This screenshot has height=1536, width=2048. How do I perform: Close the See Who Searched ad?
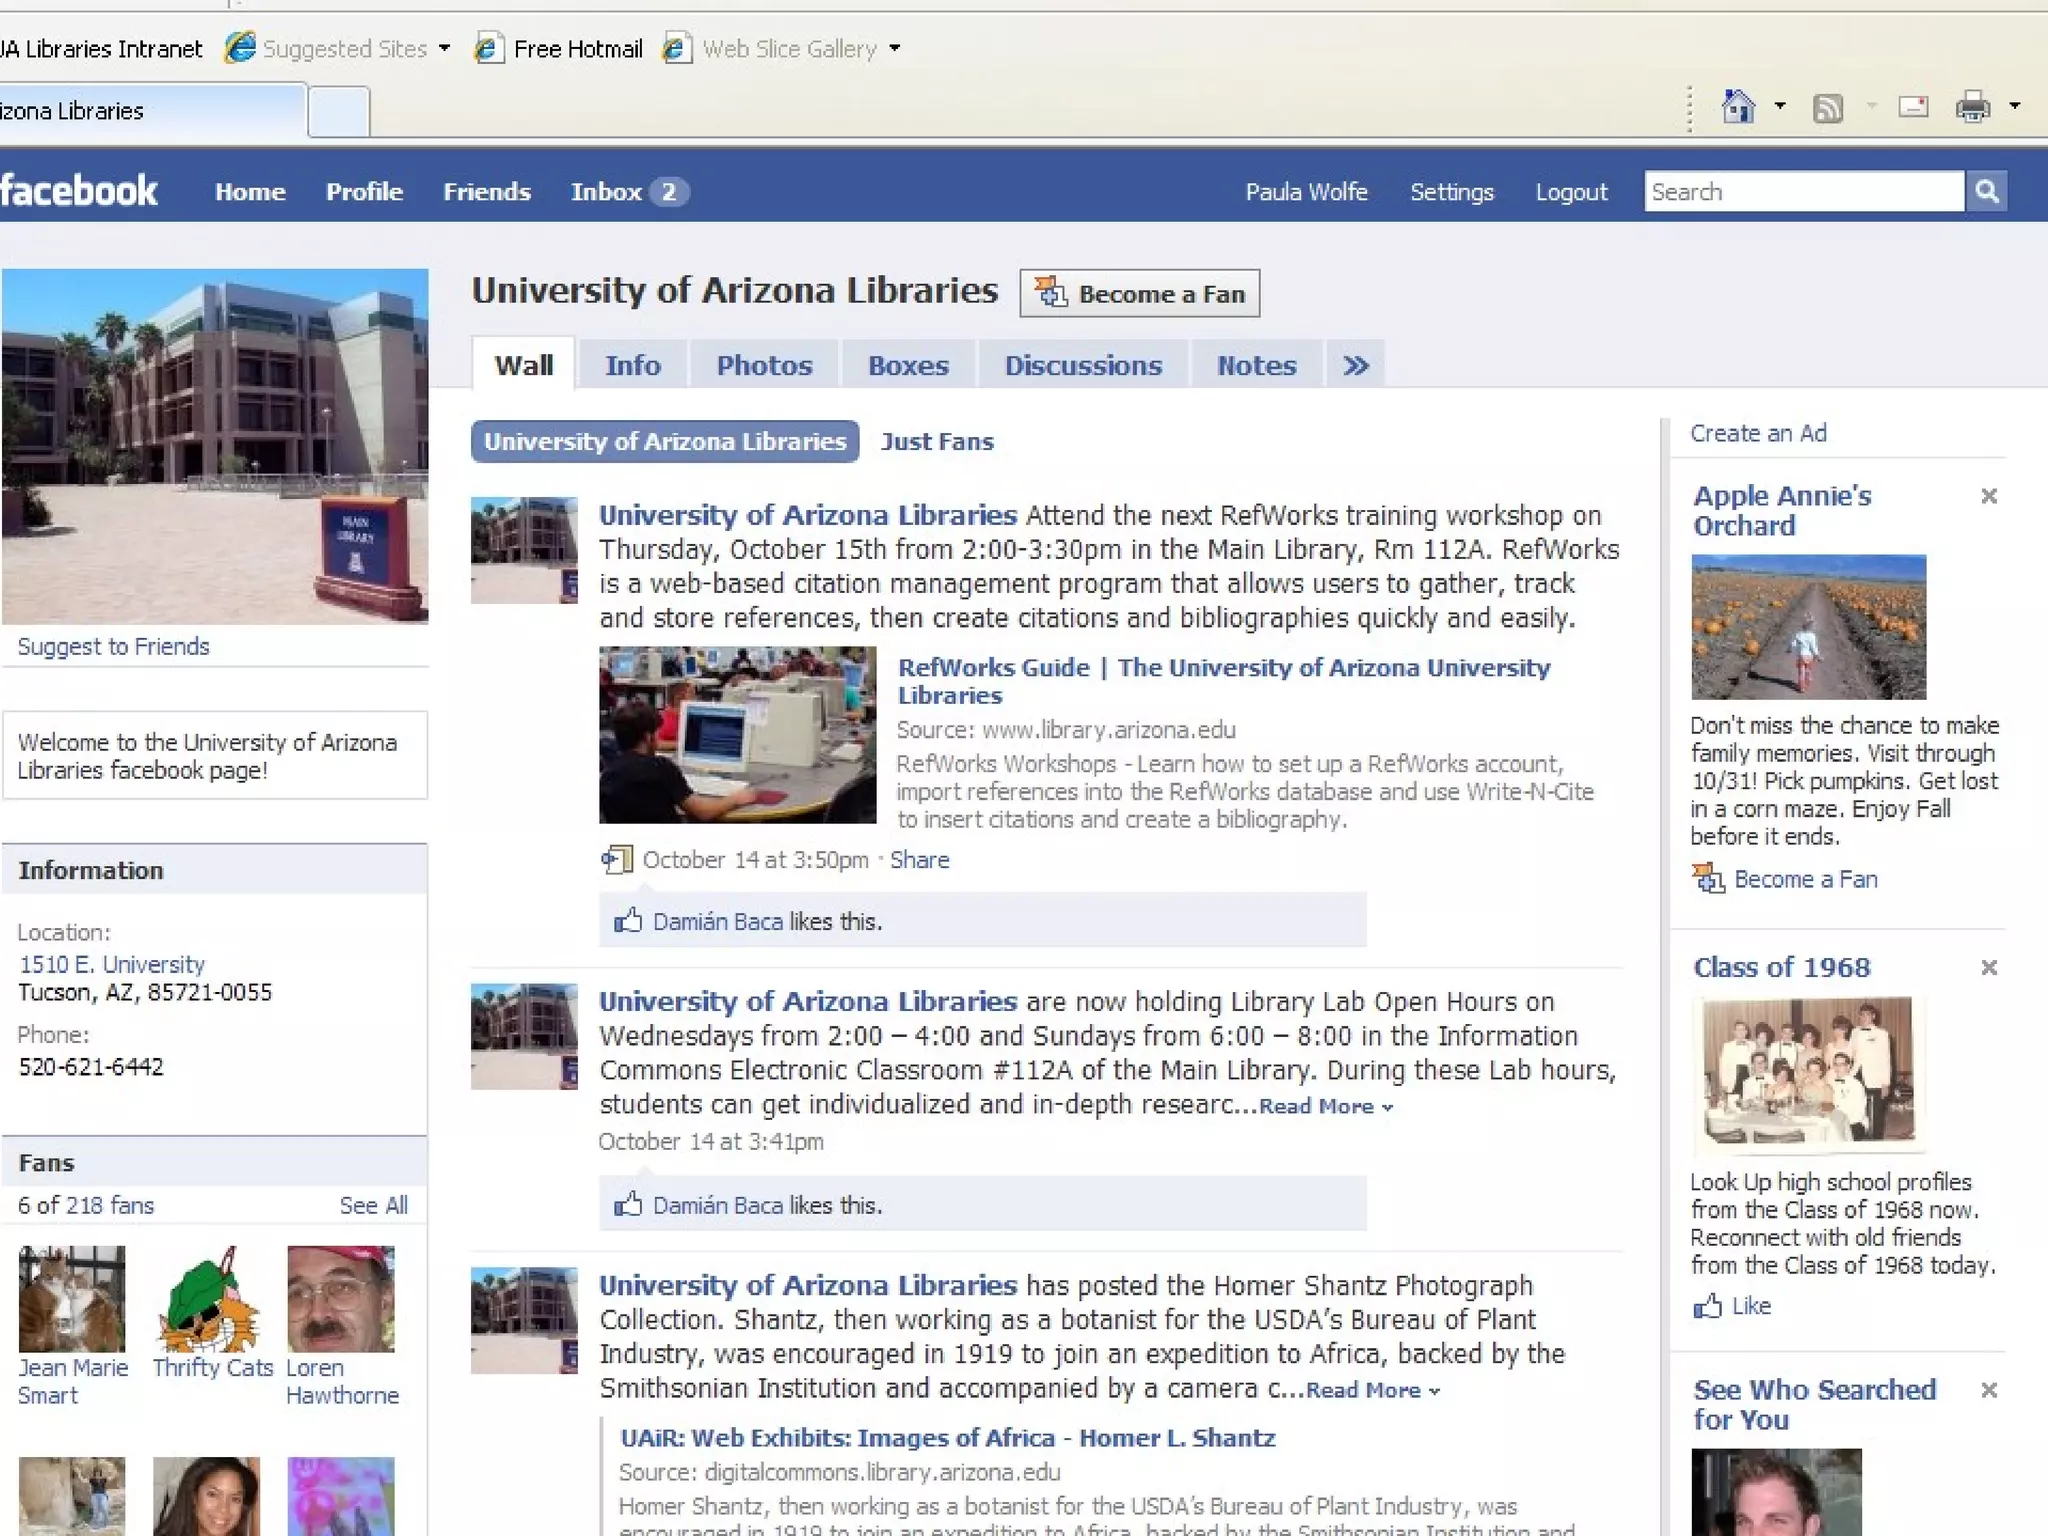[x=1989, y=1390]
